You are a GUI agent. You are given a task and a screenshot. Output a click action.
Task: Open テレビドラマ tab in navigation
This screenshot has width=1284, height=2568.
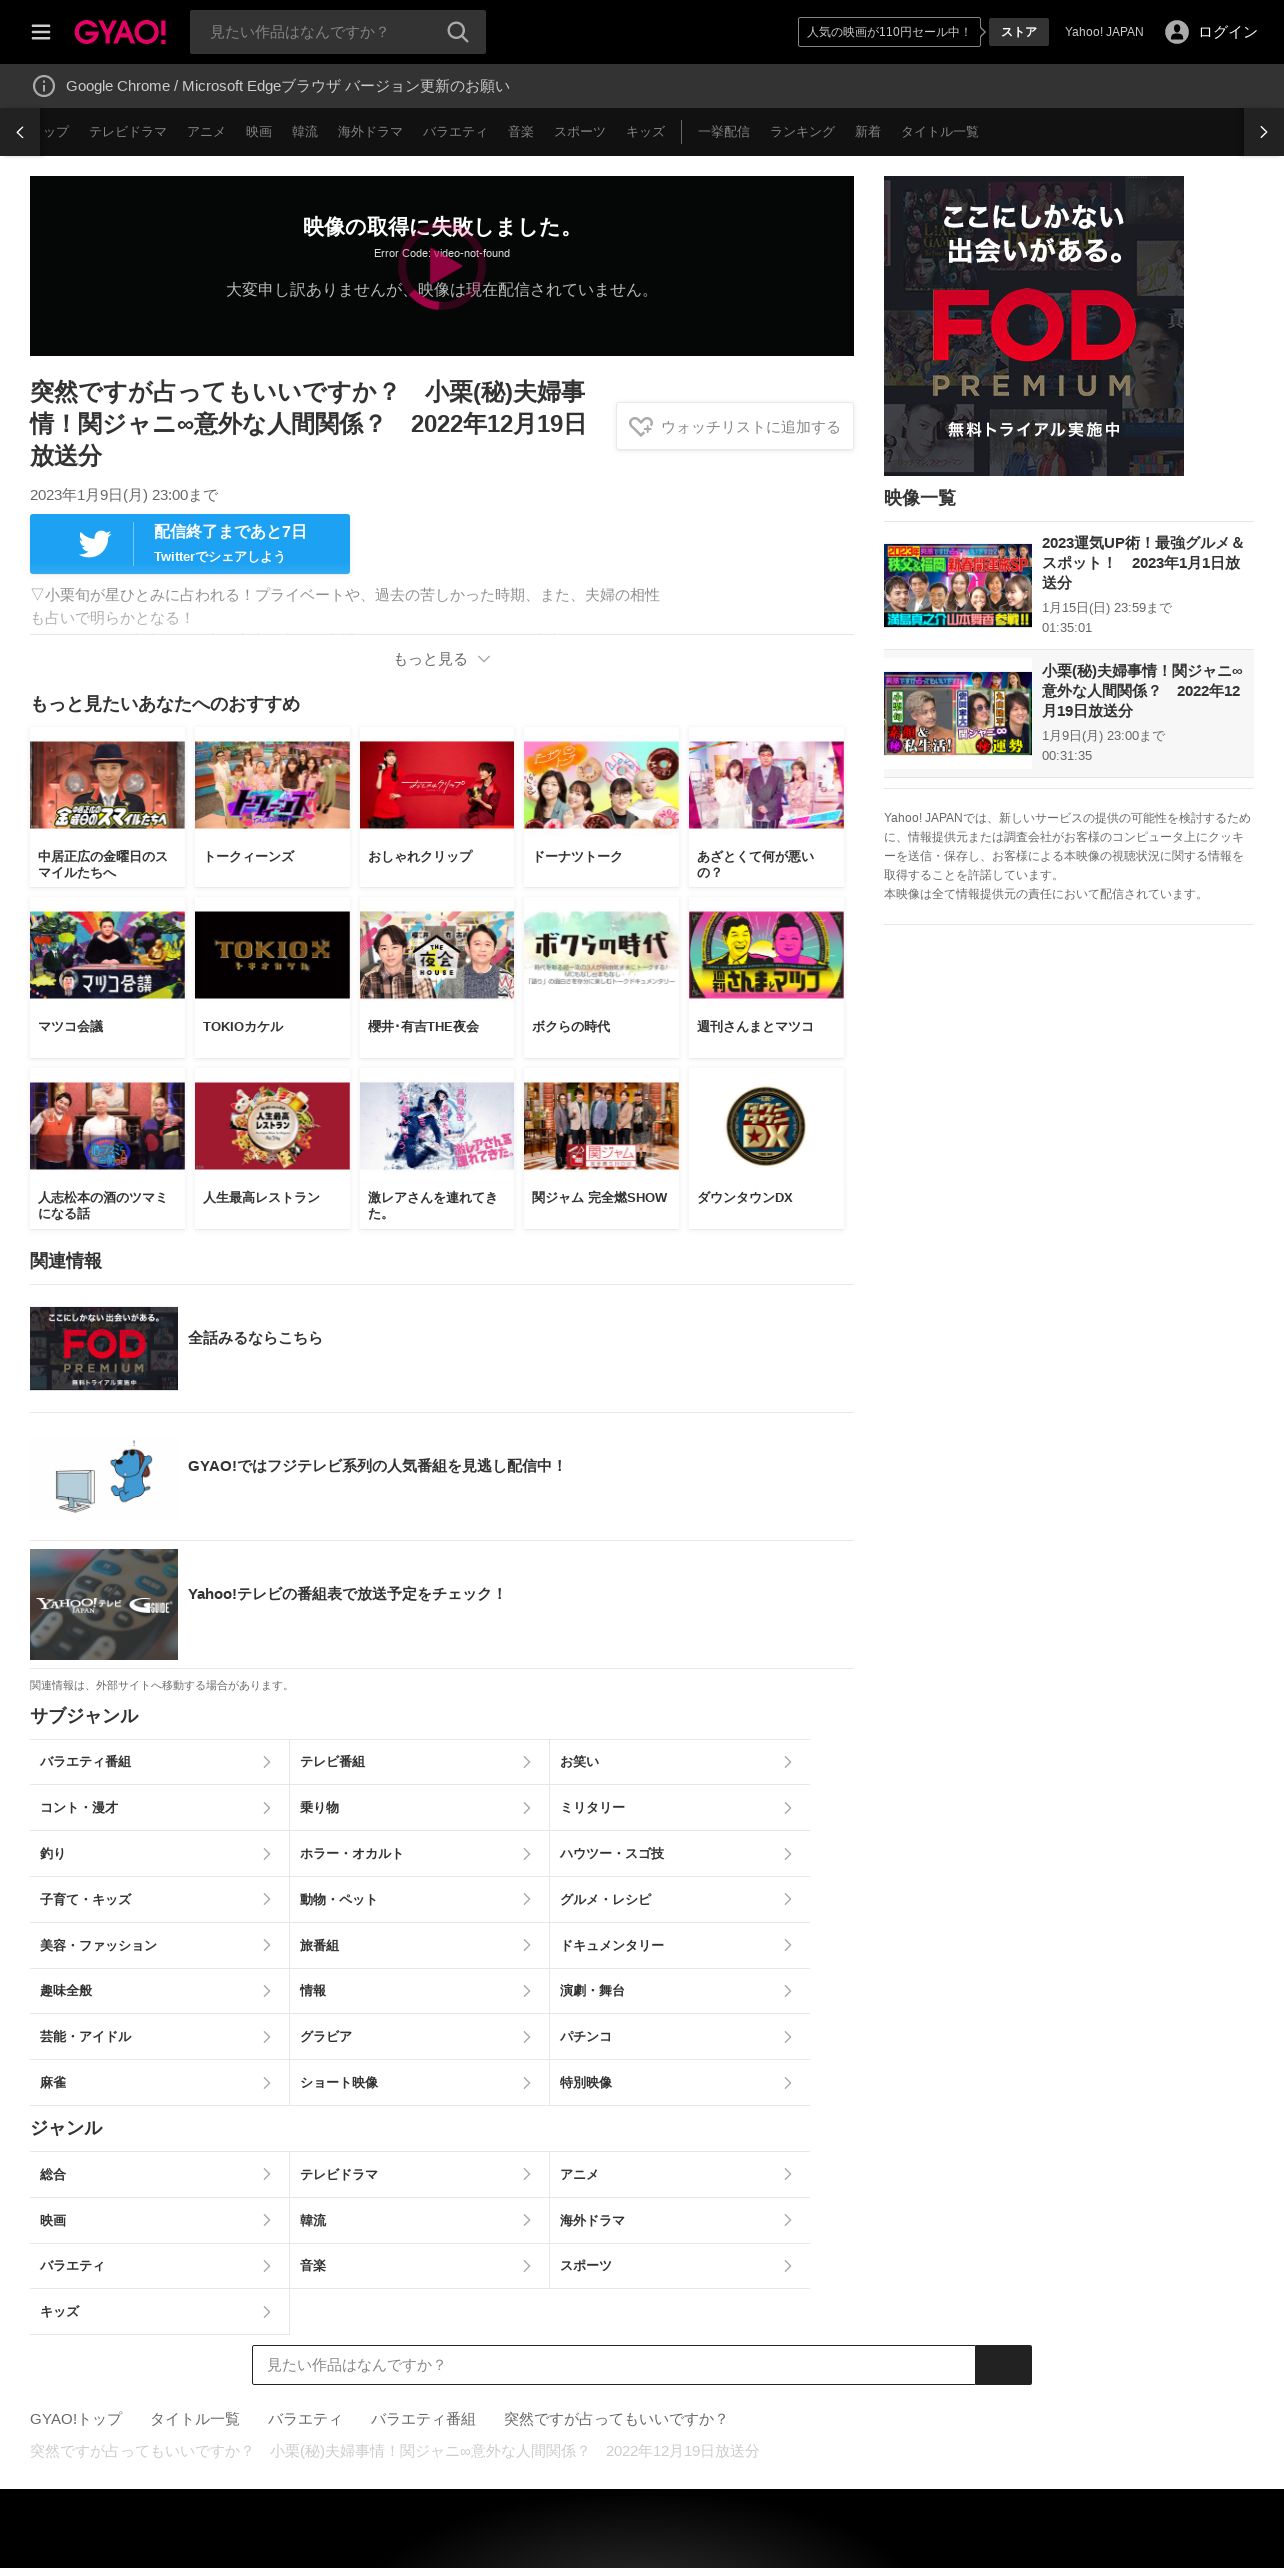(x=128, y=132)
